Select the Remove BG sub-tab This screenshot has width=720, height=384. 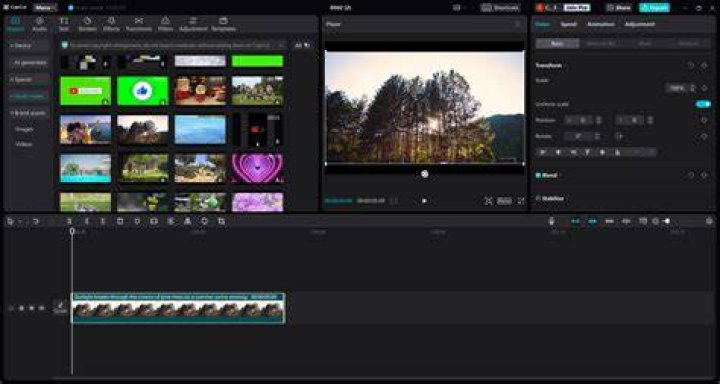click(601, 44)
